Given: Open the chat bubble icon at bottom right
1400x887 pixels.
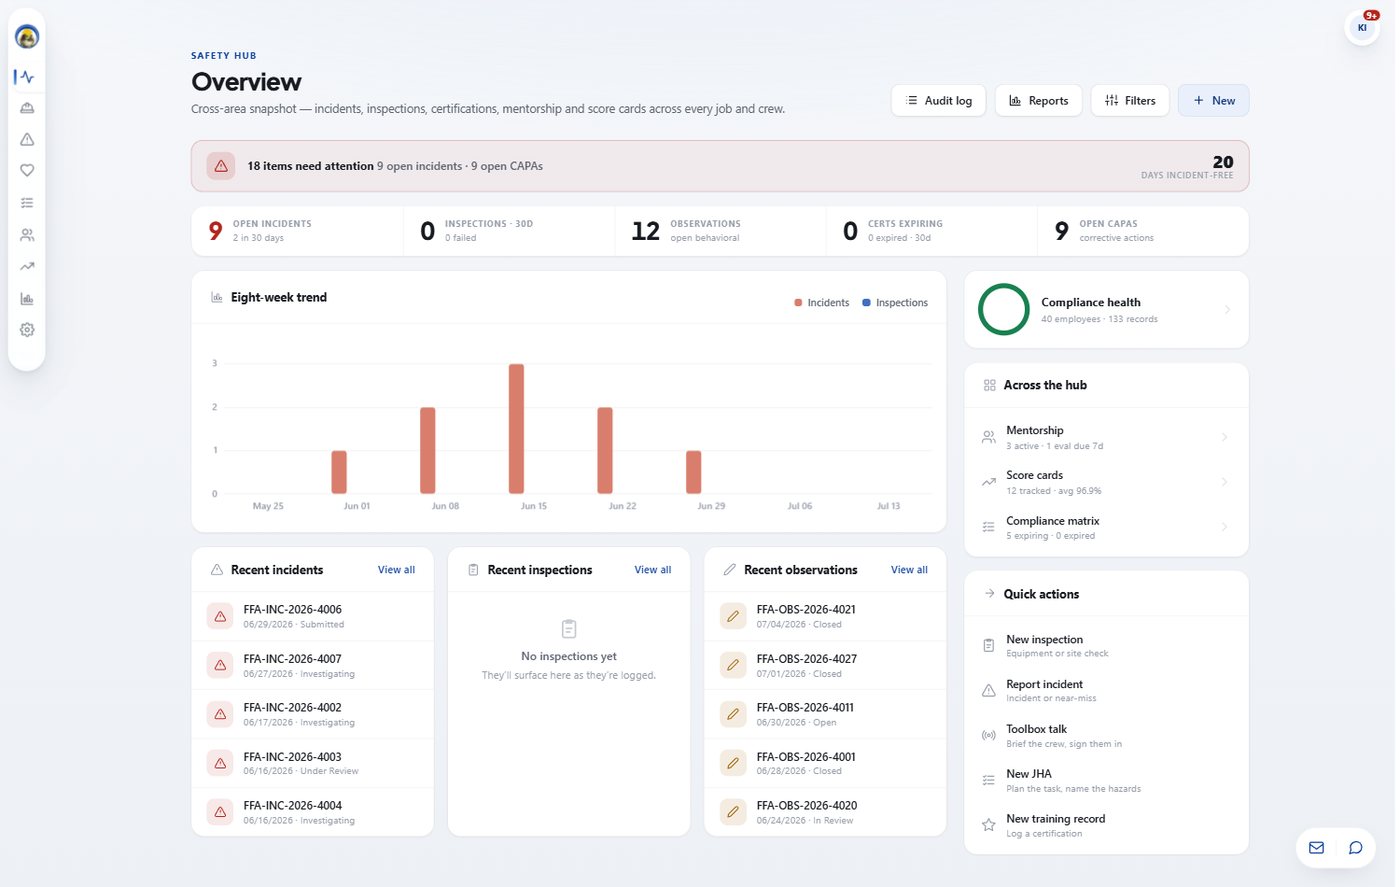Looking at the screenshot, I should 1355,848.
